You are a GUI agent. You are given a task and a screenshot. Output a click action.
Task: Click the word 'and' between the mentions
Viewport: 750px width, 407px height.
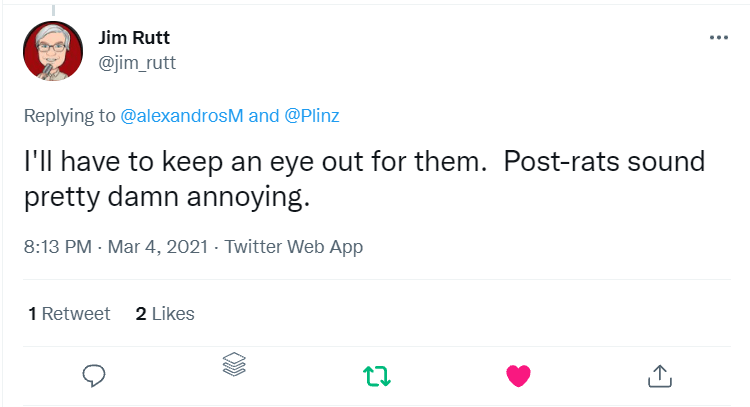[x=263, y=115]
